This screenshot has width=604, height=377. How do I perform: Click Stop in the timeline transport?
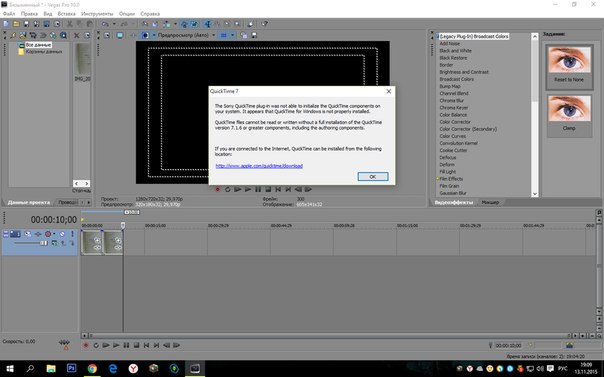136,345
